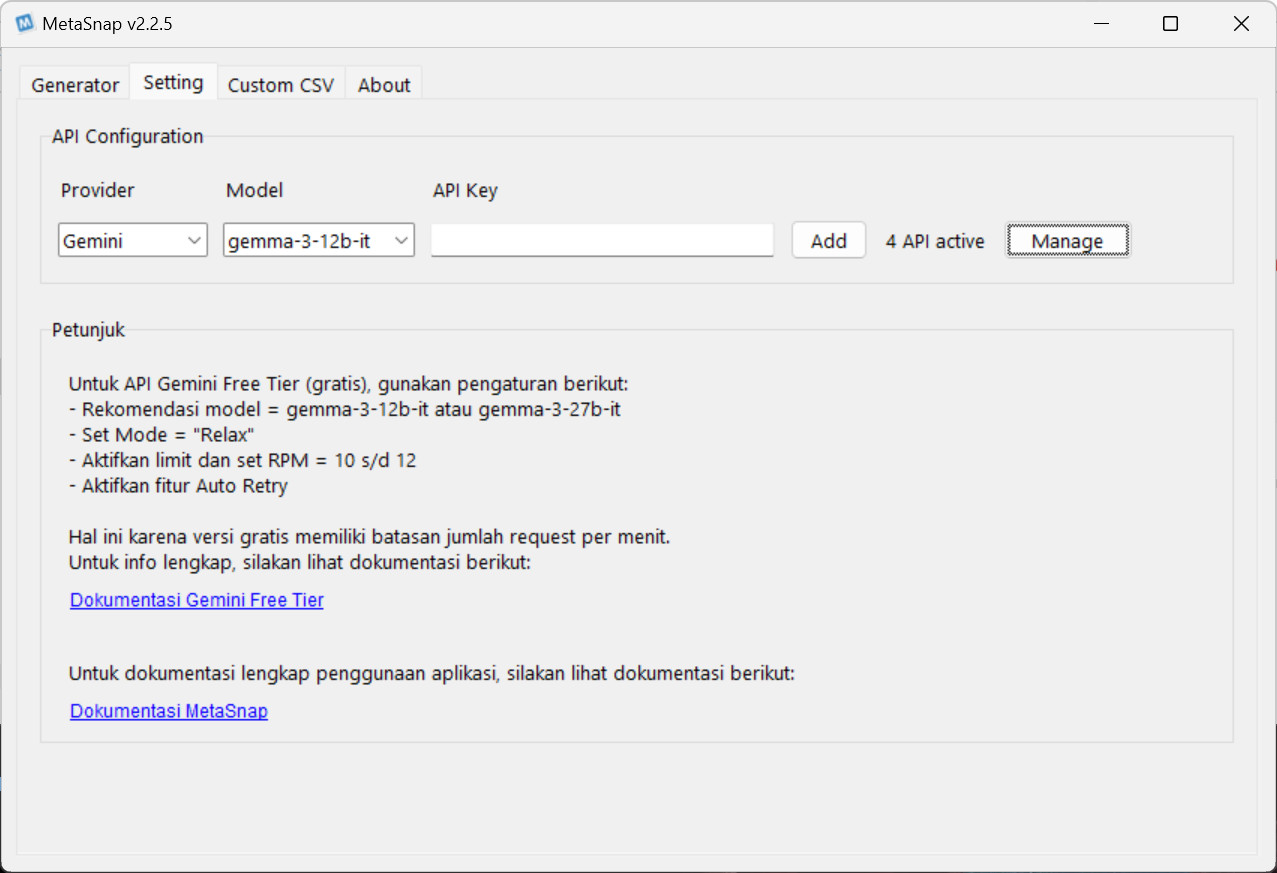Click the Manage button
The height and width of the screenshot is (873, 1277).
(1068, 240)
